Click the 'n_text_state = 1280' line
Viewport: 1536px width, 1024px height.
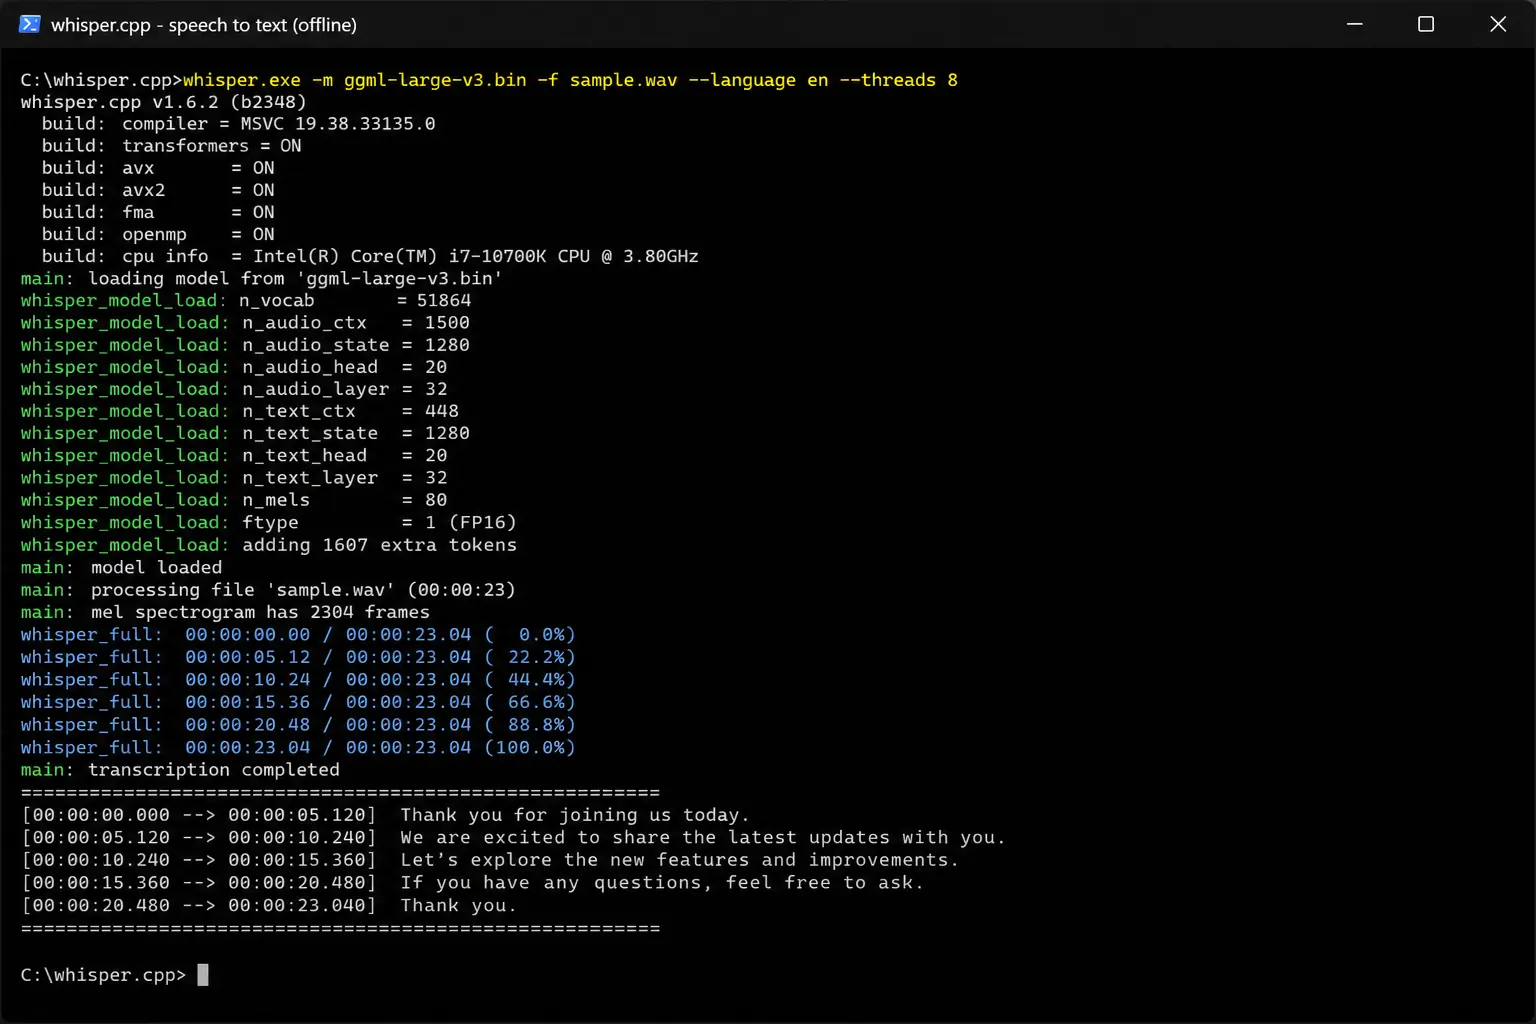[245, 433]
